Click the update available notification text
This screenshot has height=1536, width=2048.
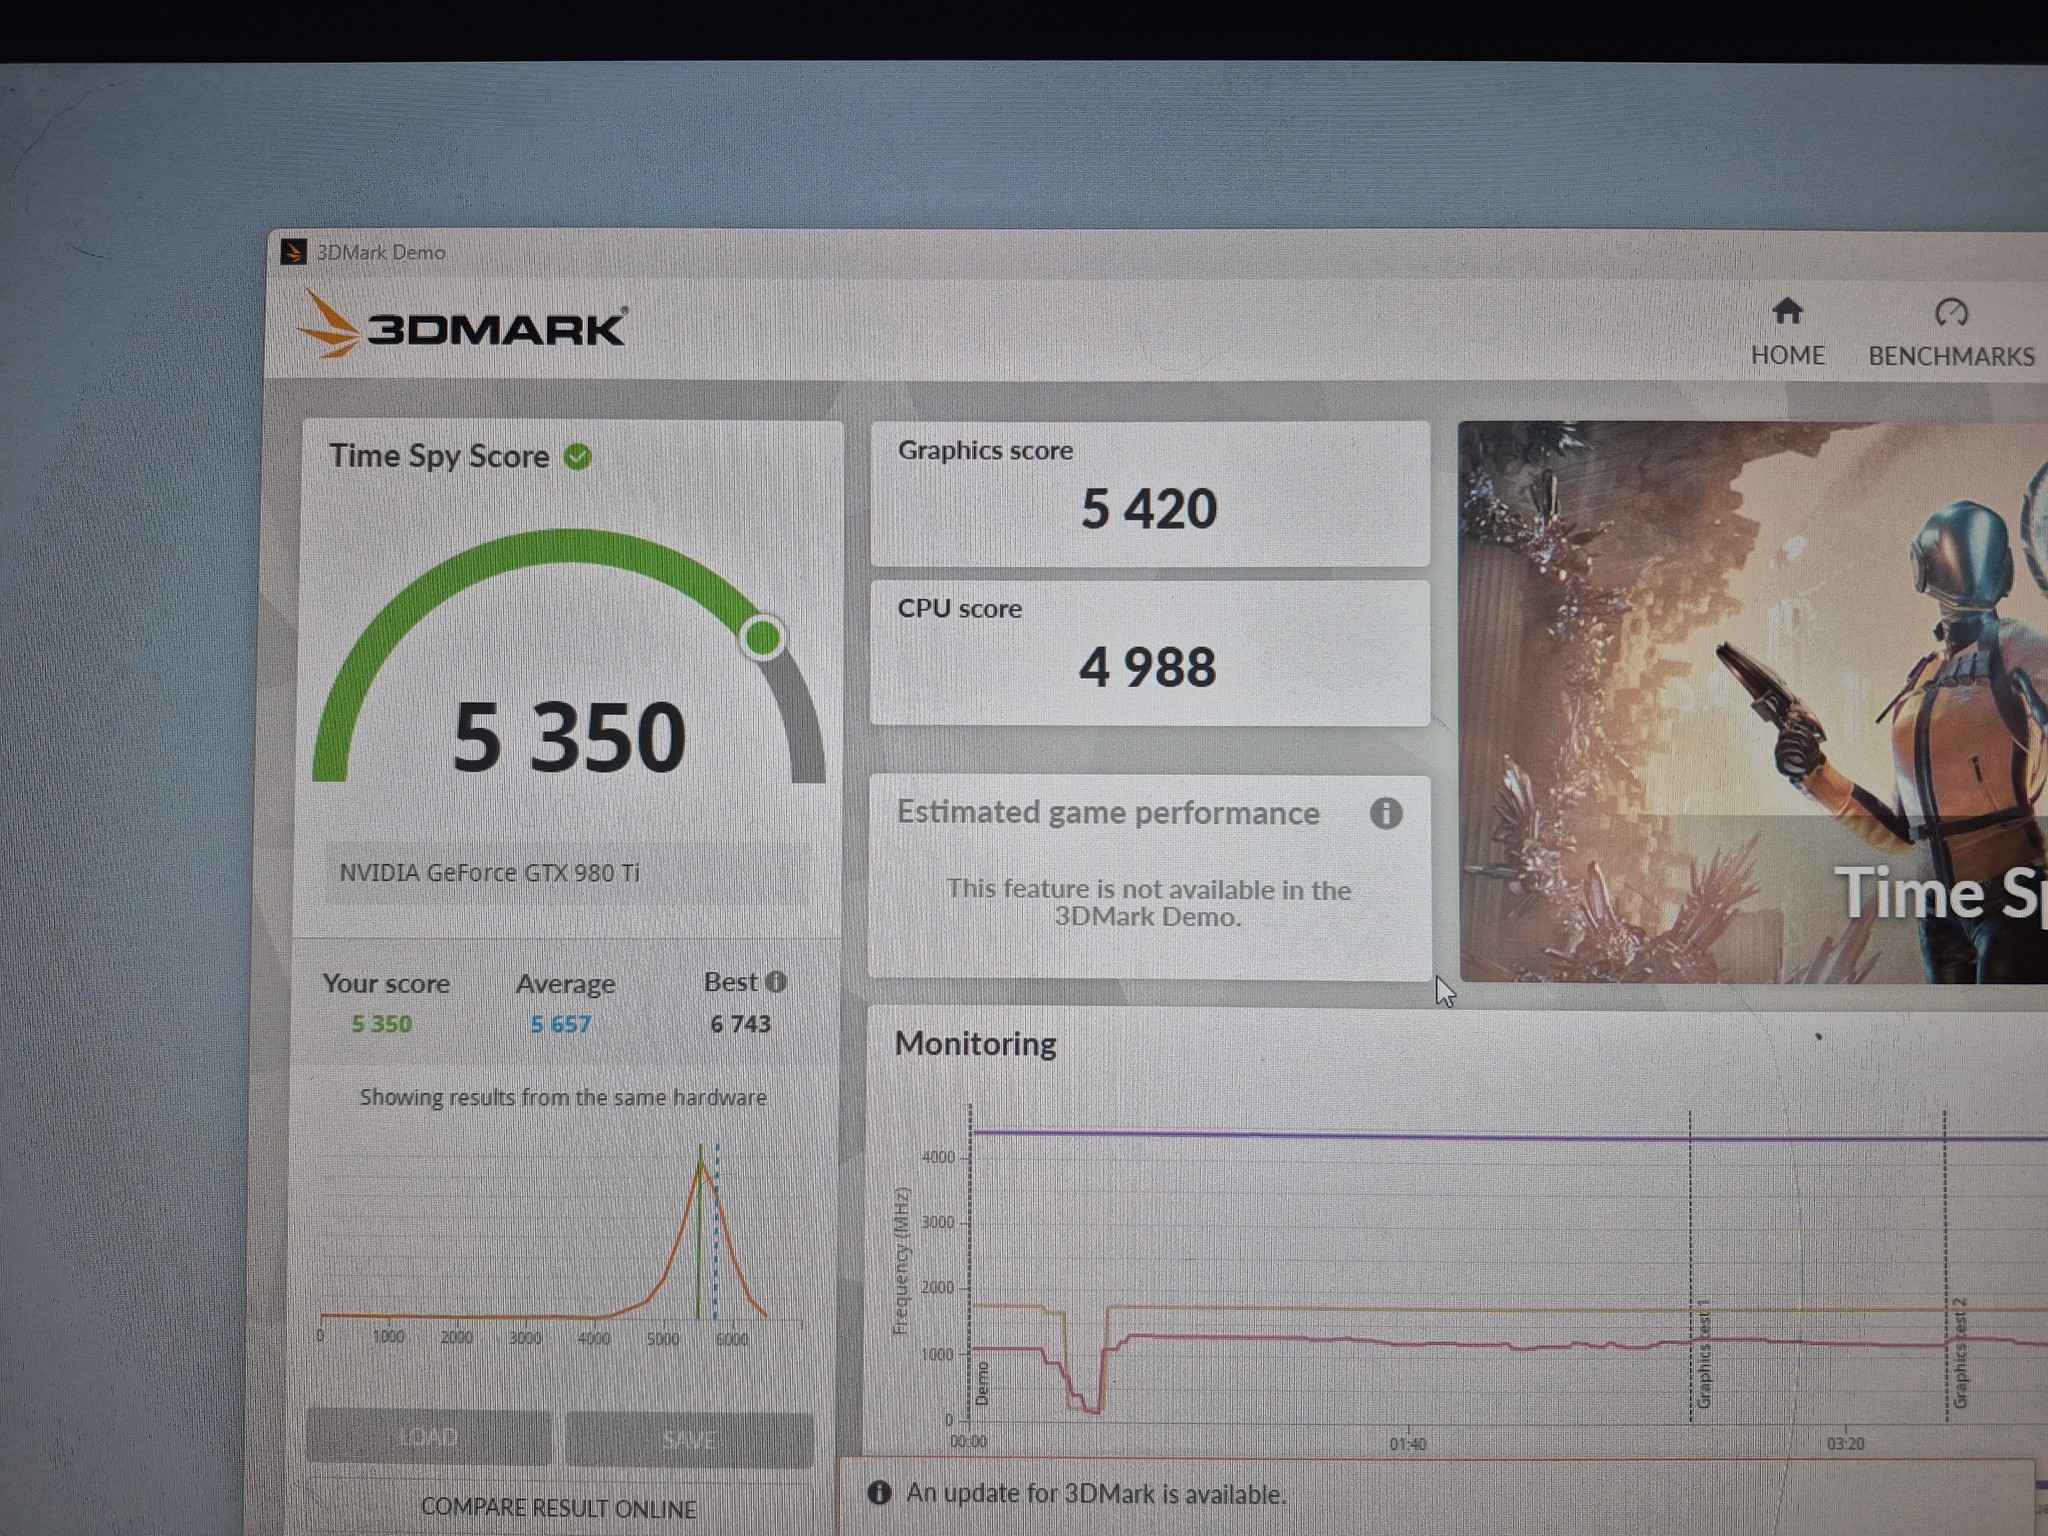1096,1494
